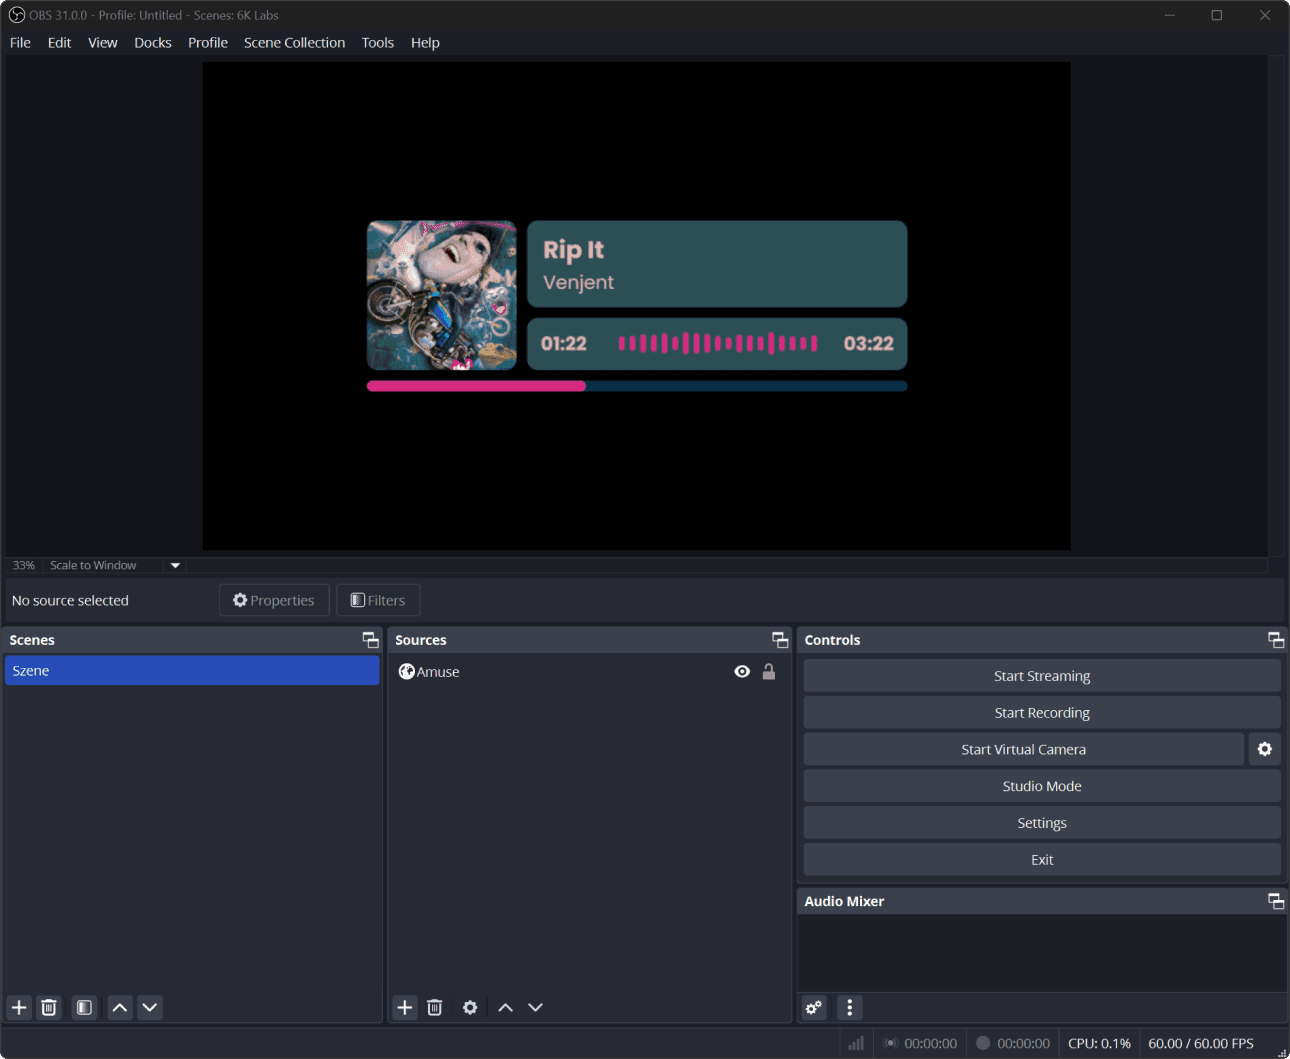Add a new scene with plus icon
Viewport: 1290px width, 1059px height.
pyautogui.click(x=19, y=1007)
